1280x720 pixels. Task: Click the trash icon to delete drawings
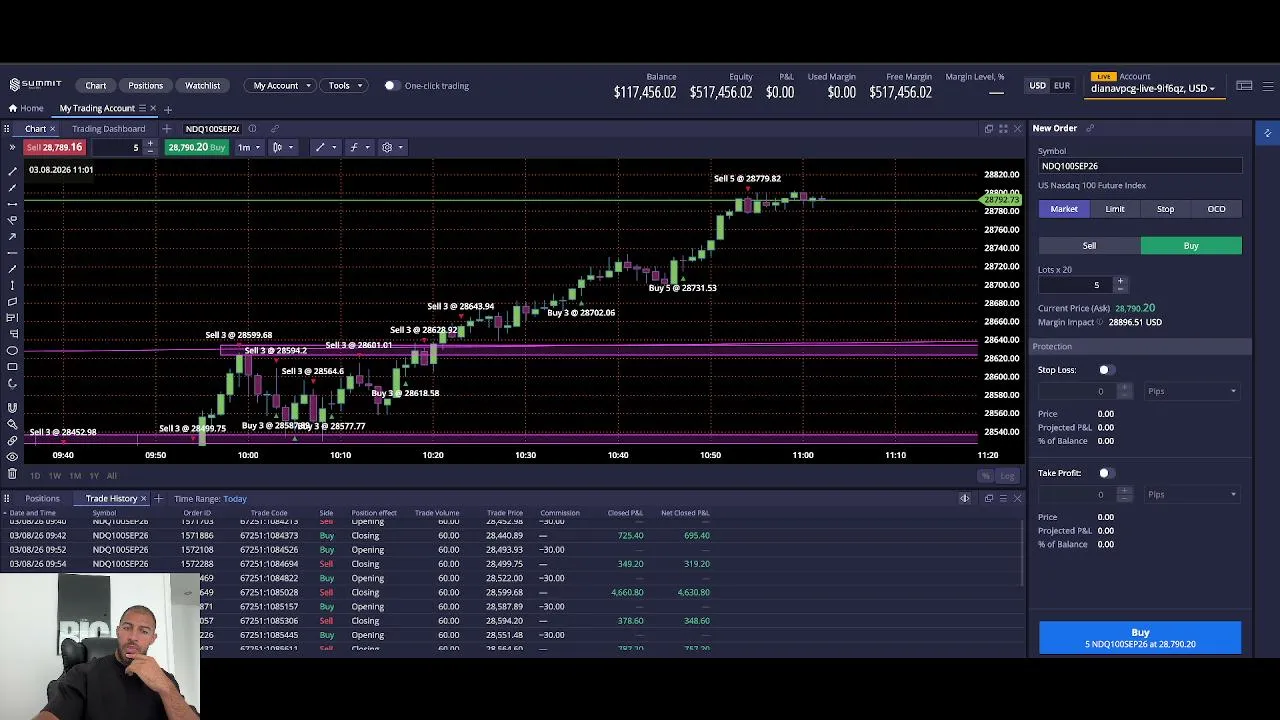[12, 473]
